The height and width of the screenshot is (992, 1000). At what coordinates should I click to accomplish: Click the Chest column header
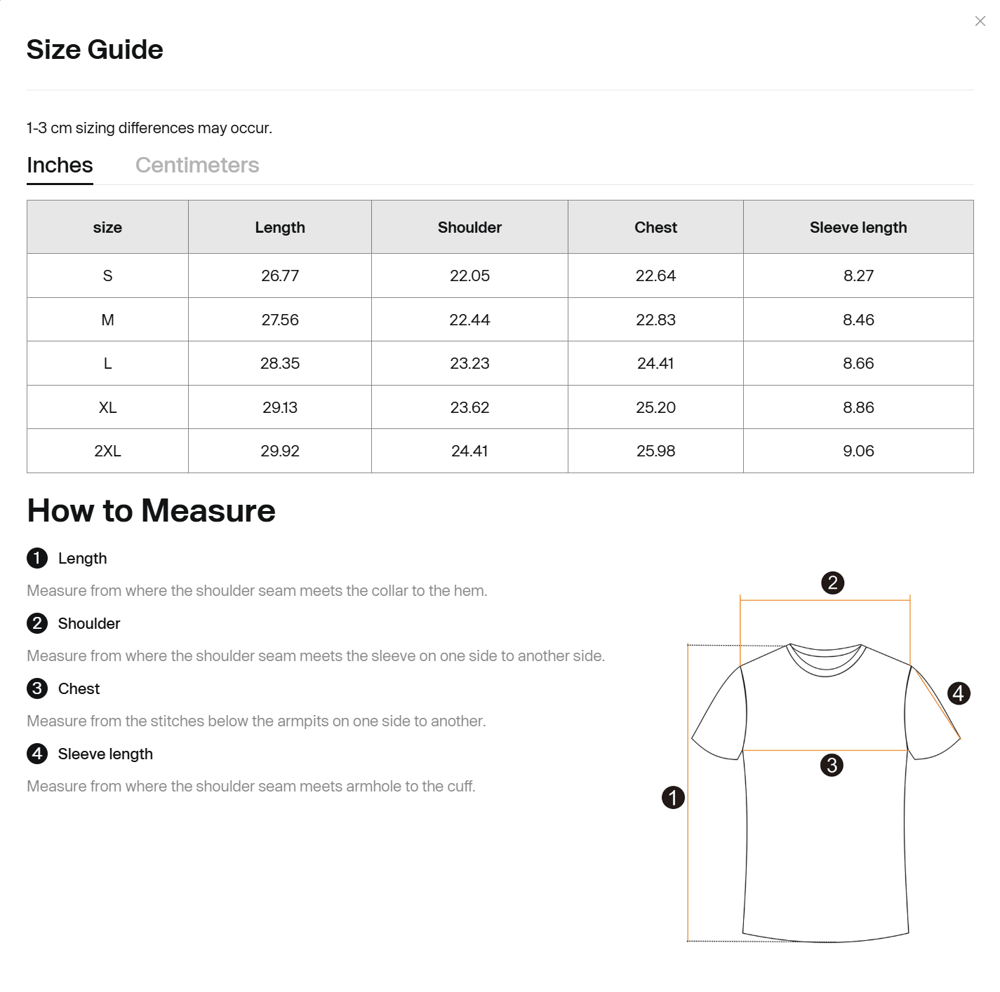coord(655,227)
